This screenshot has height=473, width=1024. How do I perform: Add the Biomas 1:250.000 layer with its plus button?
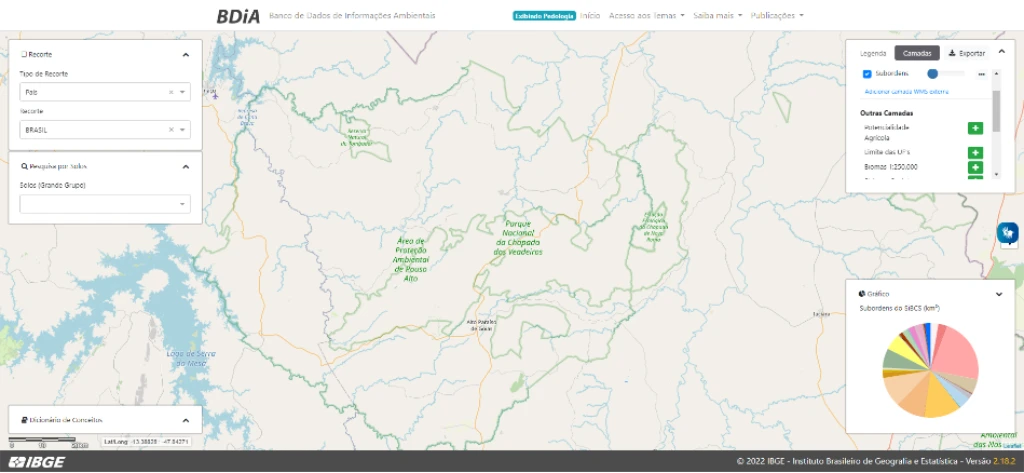pyautogui.click(x=974, y=167)
